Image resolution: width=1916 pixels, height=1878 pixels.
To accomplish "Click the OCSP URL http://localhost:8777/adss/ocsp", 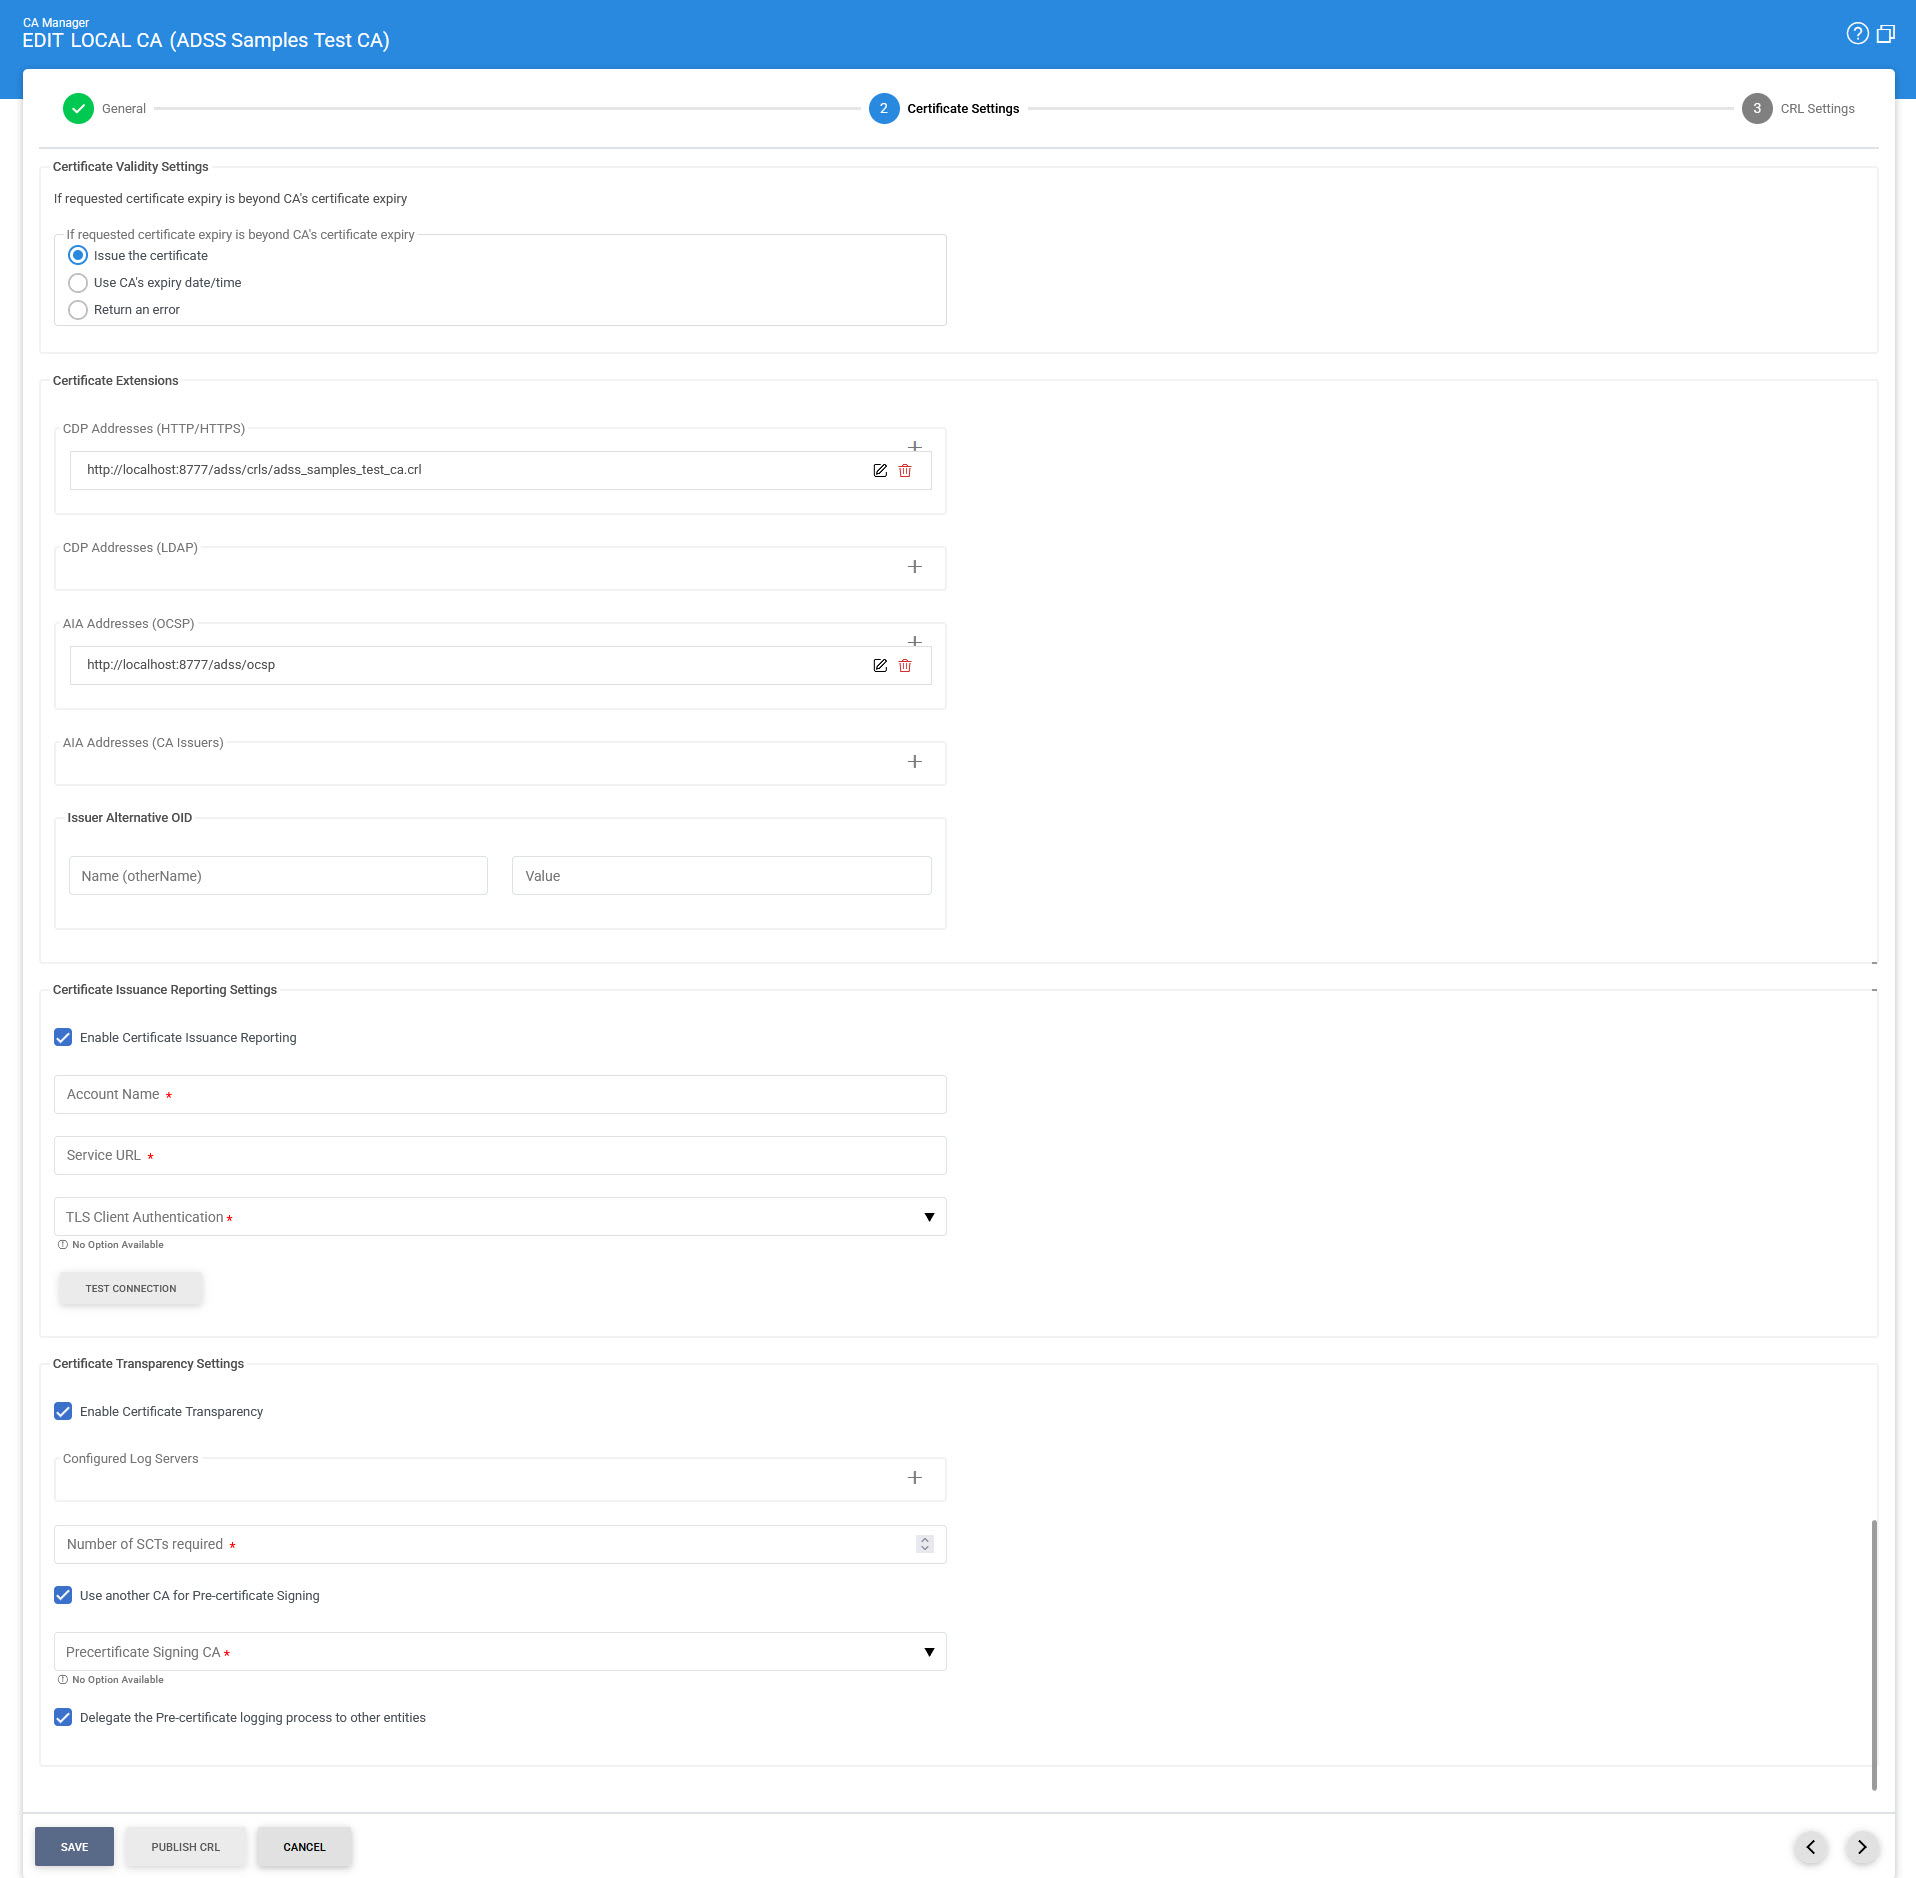I will (x=181, y=665).
